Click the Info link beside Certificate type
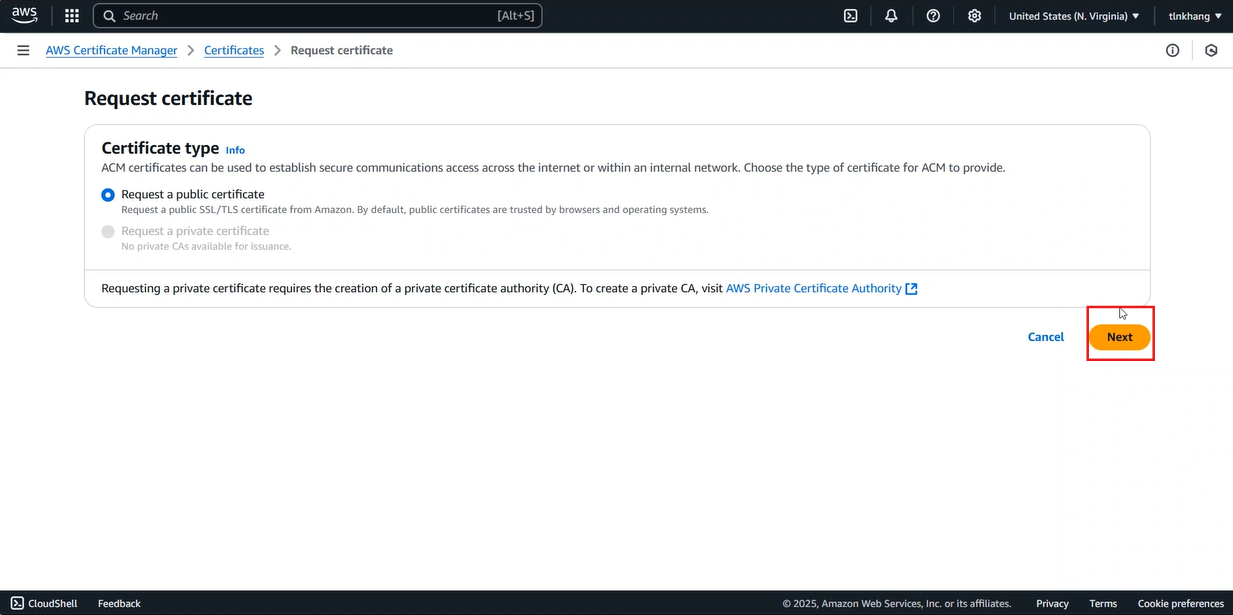 (235, 150)
